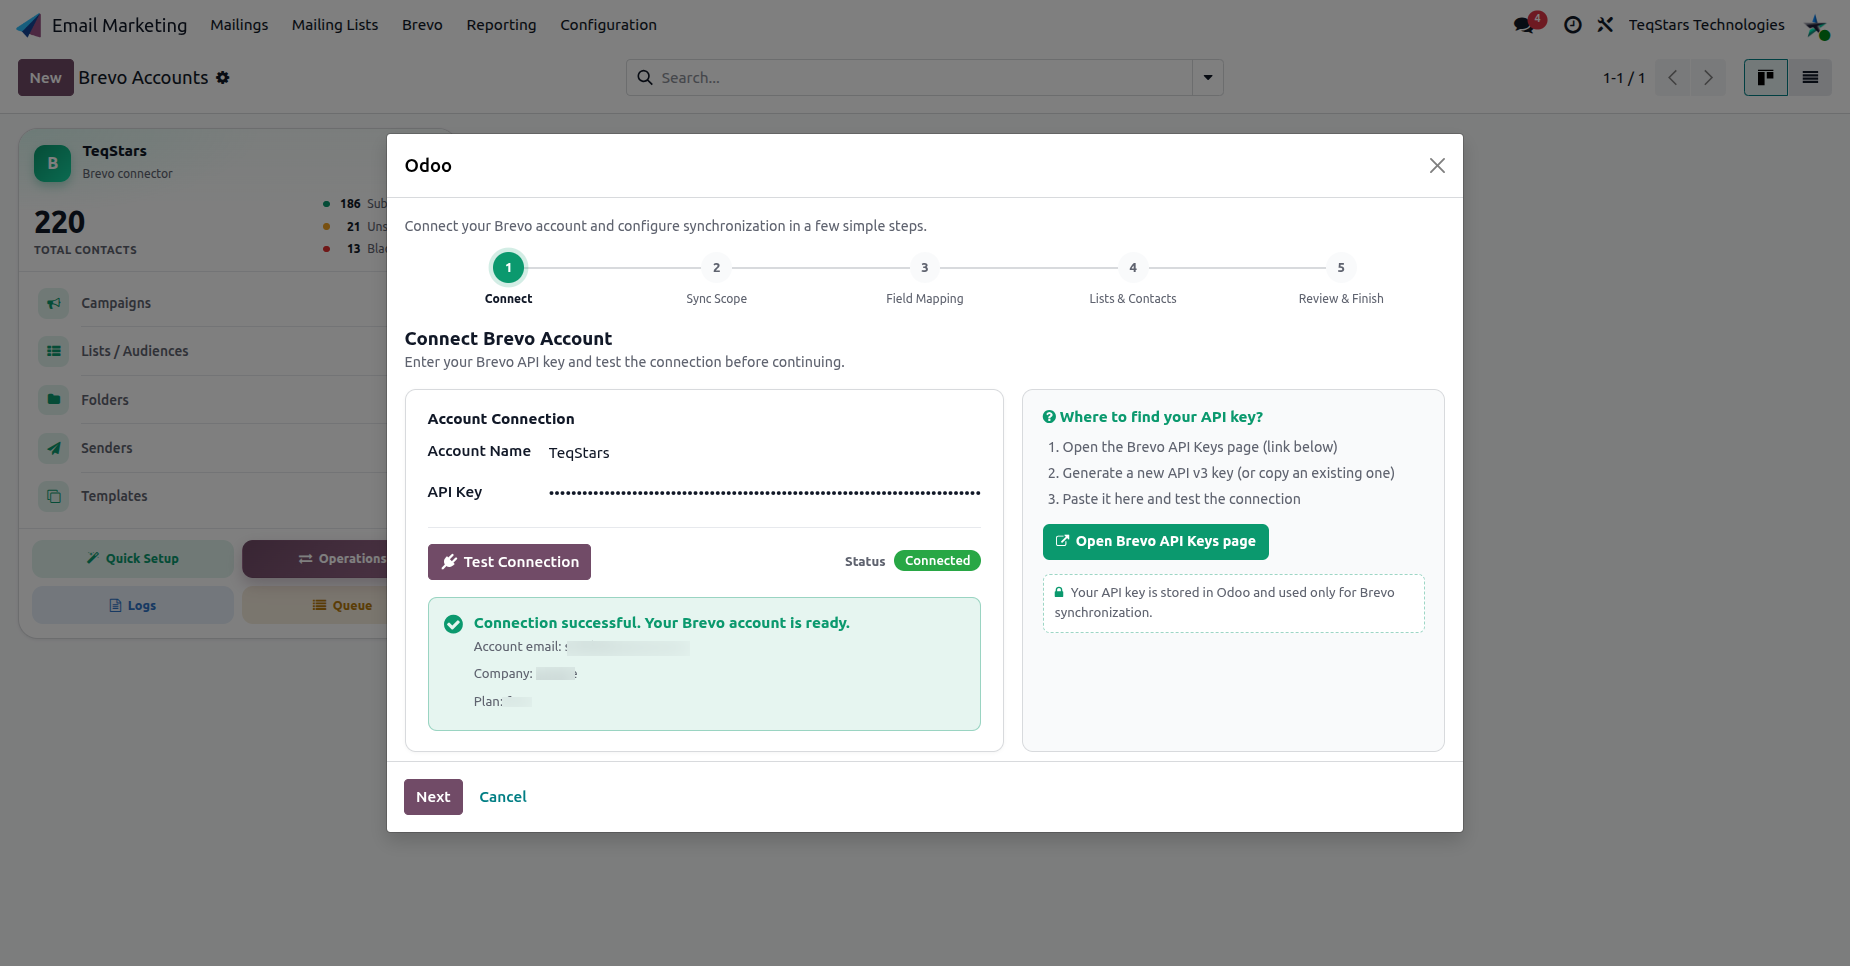Click the green connection success checkmark

pos(453,624)
